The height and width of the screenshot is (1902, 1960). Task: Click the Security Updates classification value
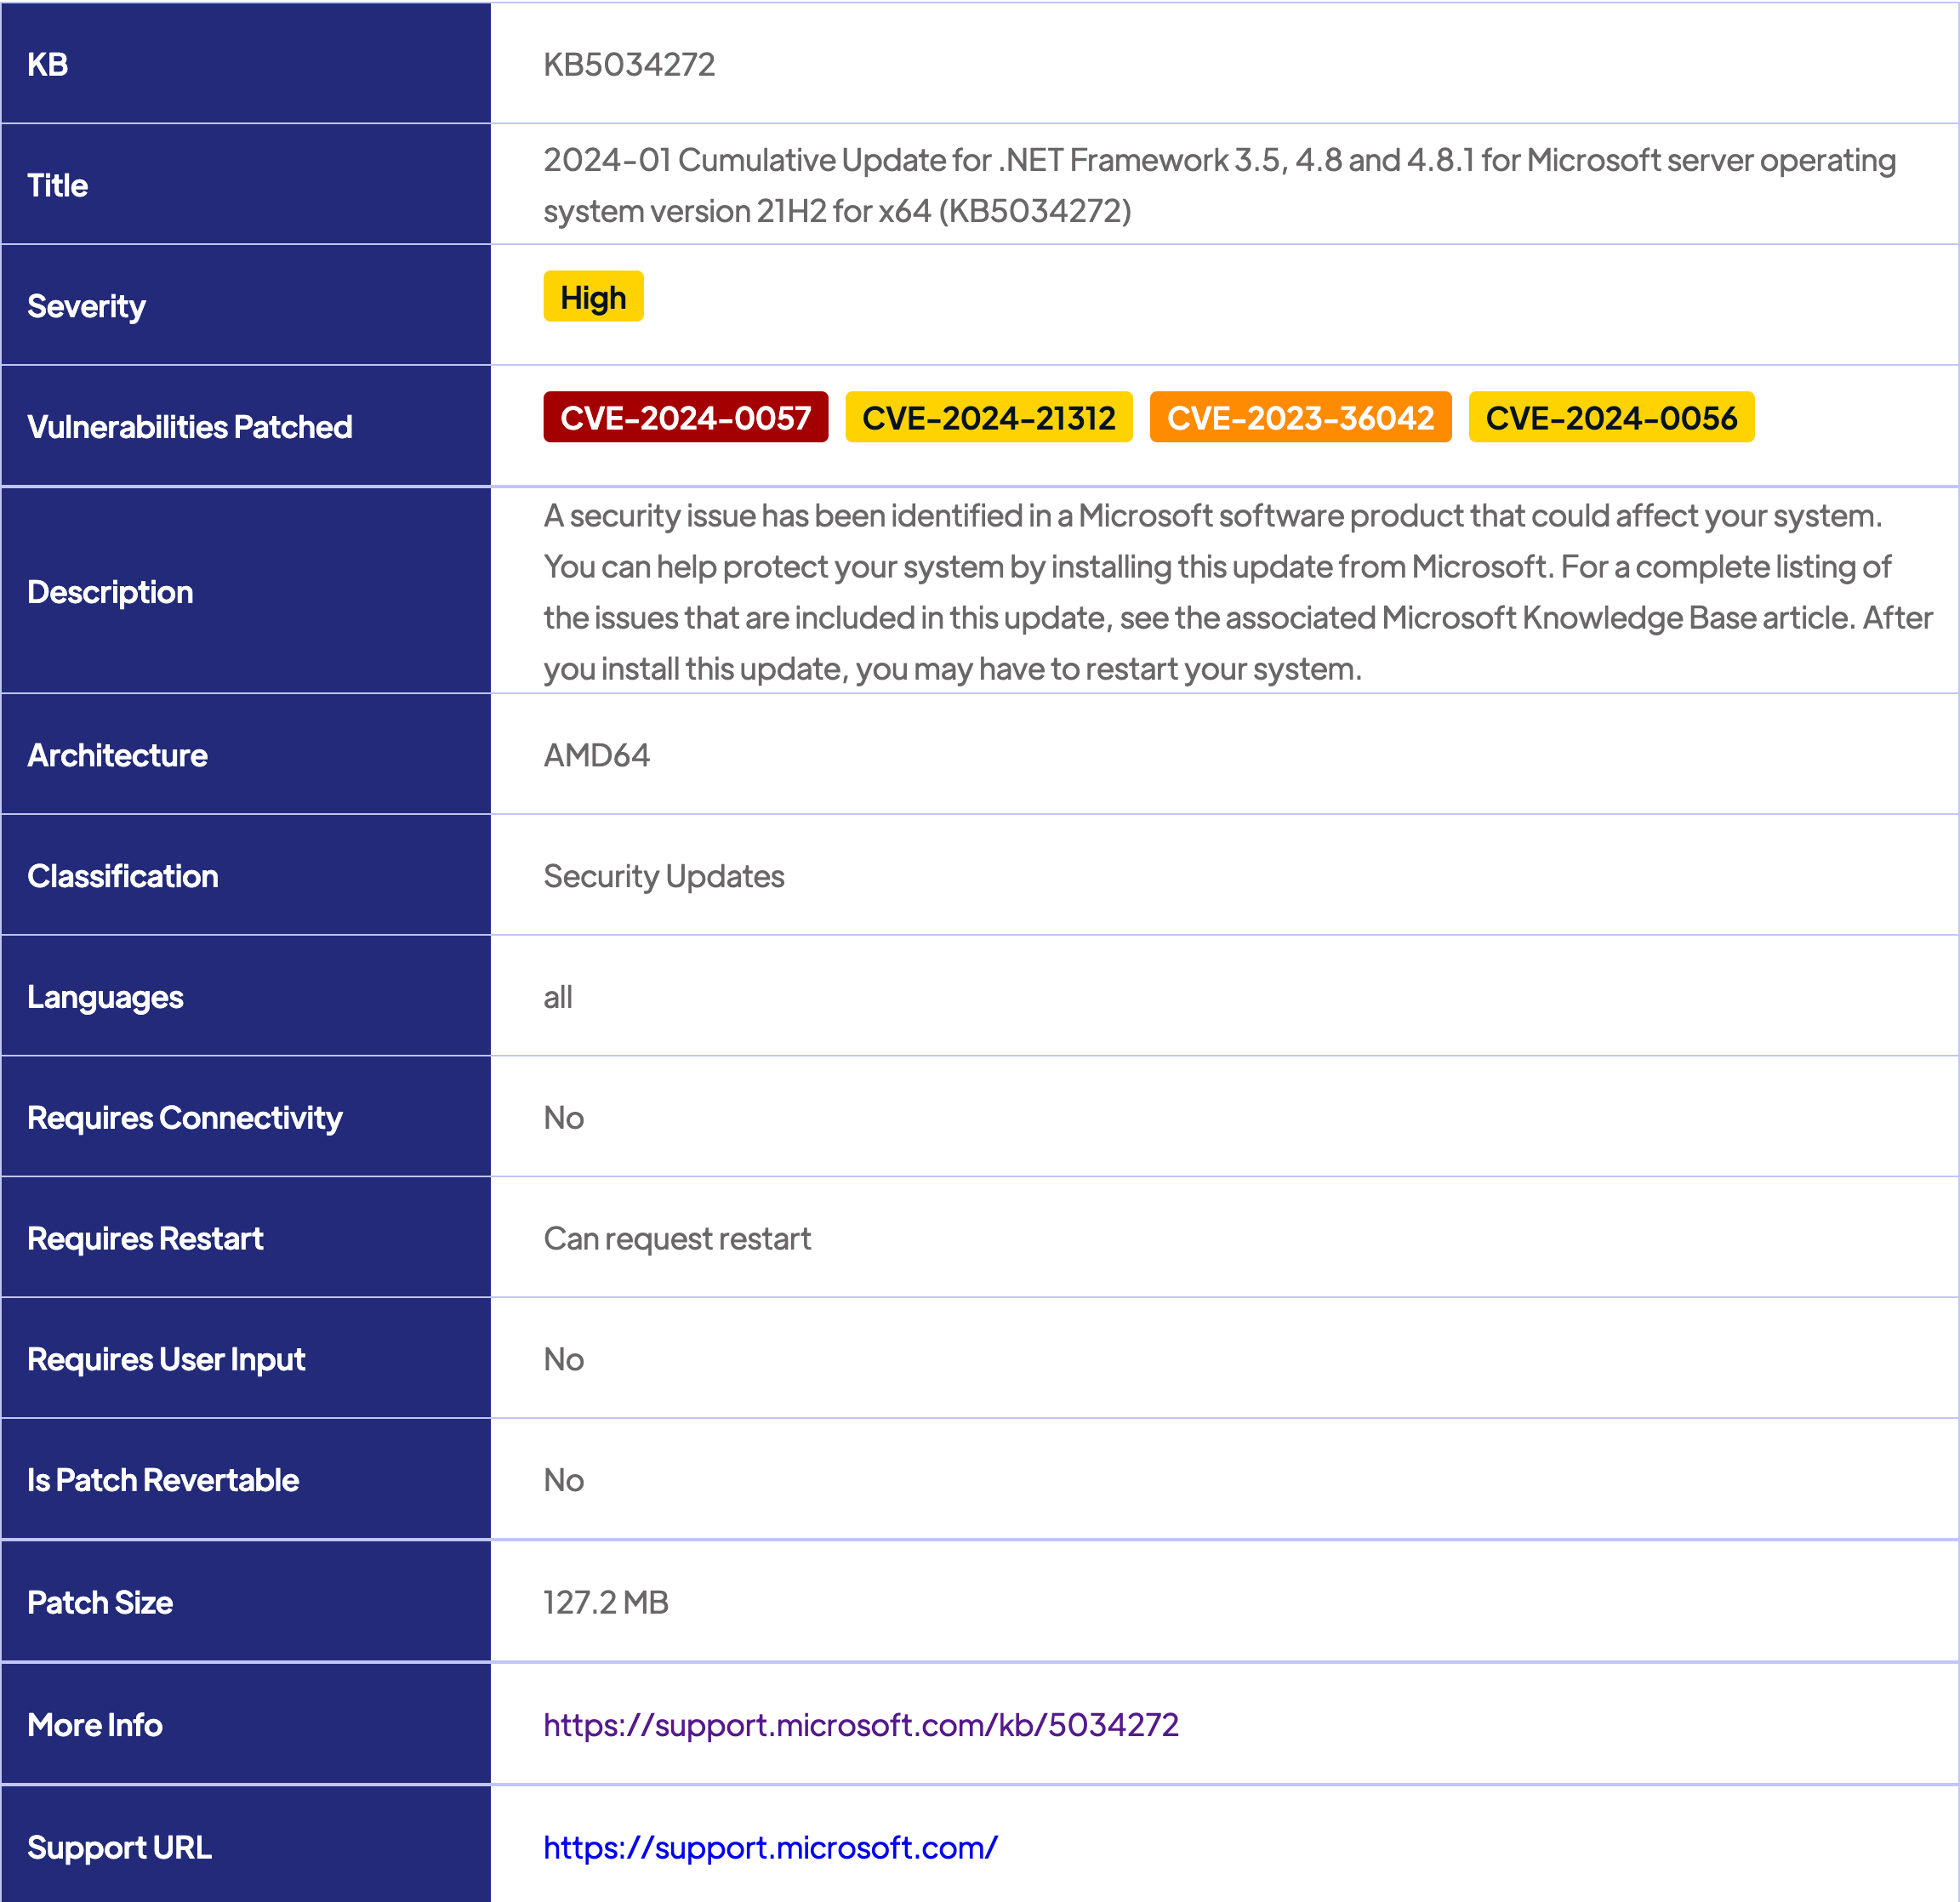[663, 876]
